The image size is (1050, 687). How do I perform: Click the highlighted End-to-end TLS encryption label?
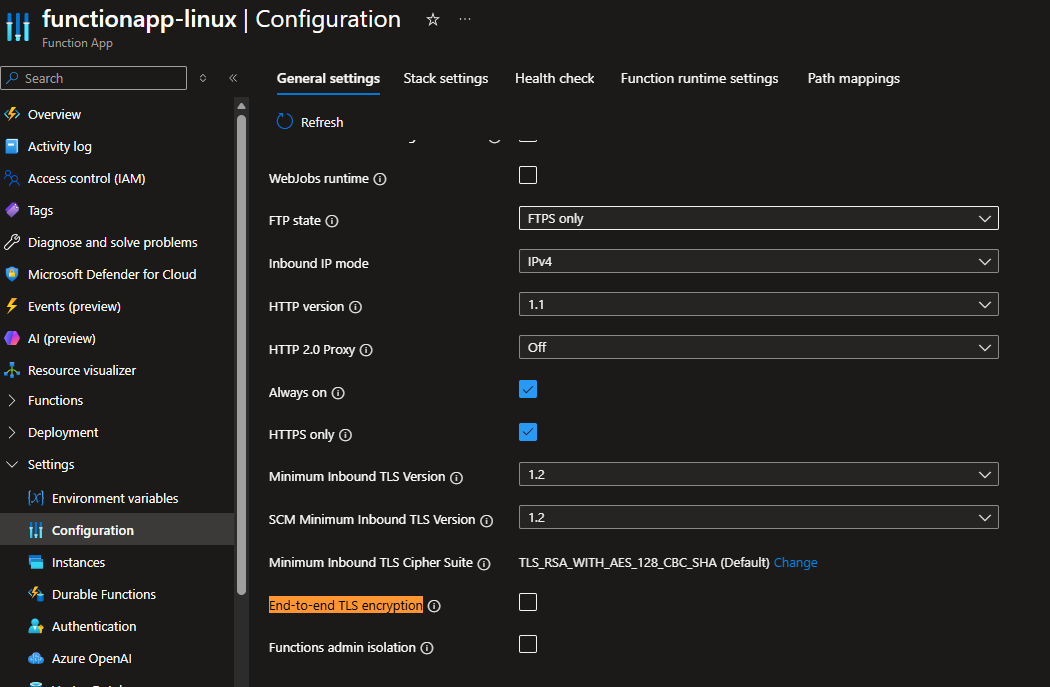tap(346, 605)
